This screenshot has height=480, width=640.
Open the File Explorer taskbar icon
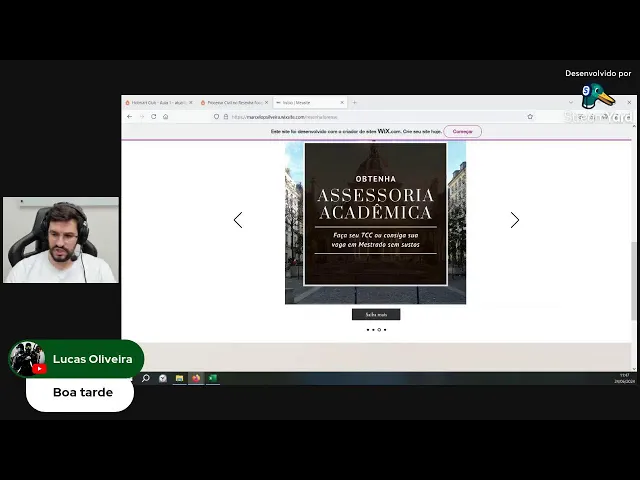[x=179, y=378]
